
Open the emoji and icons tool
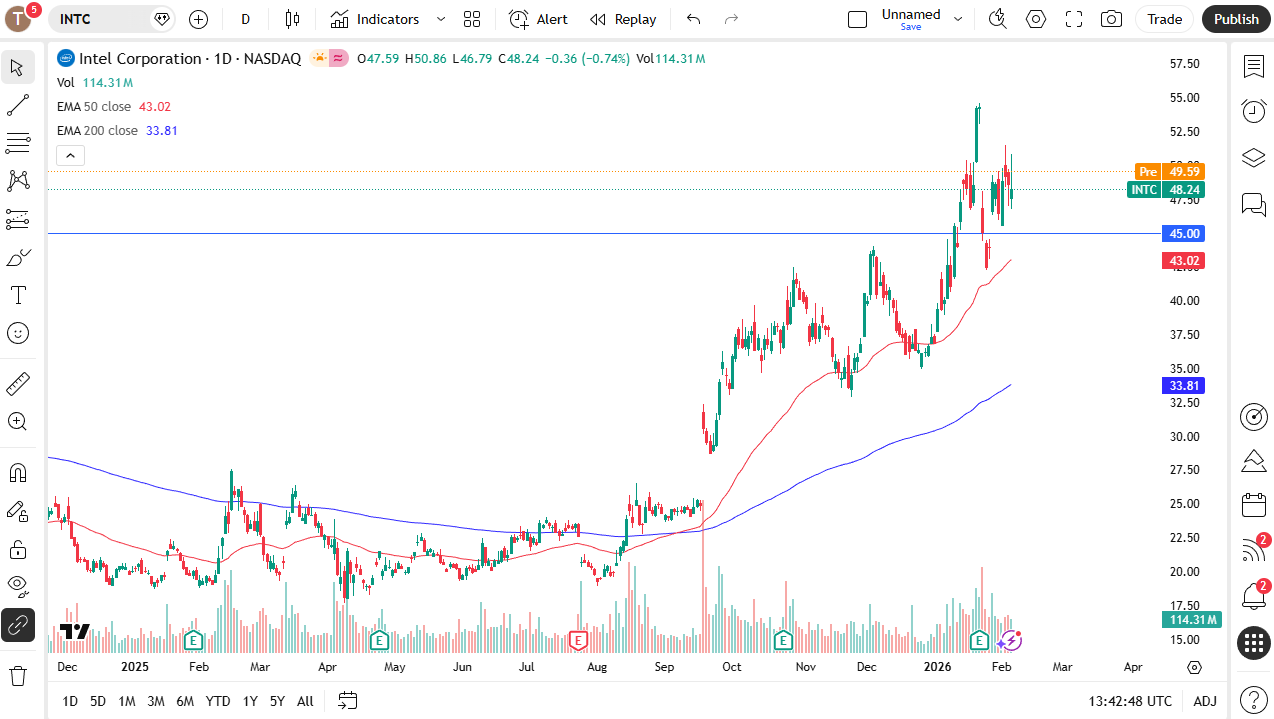point(18,333)
